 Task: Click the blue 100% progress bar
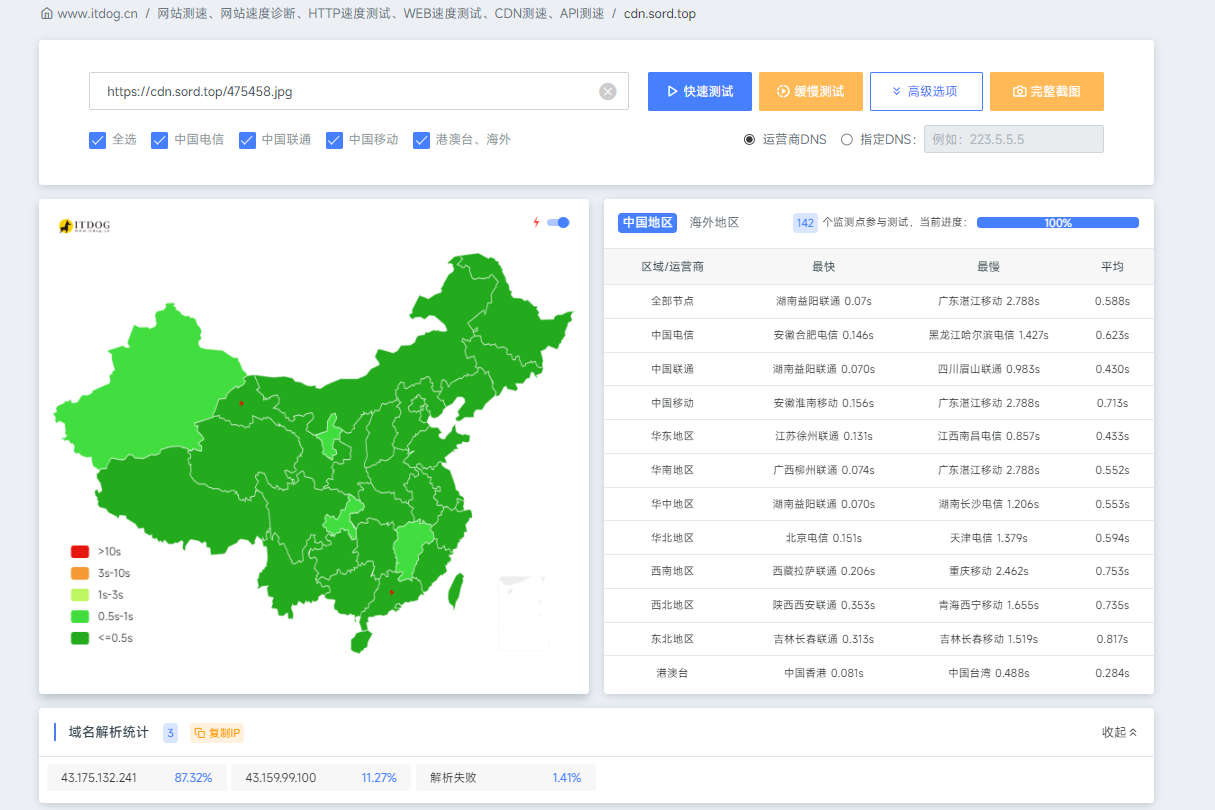click(x=1057, y=222)
